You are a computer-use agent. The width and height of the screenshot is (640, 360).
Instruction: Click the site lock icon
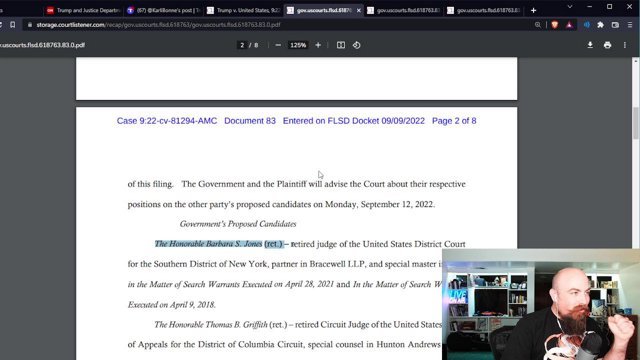coord(29,25)
